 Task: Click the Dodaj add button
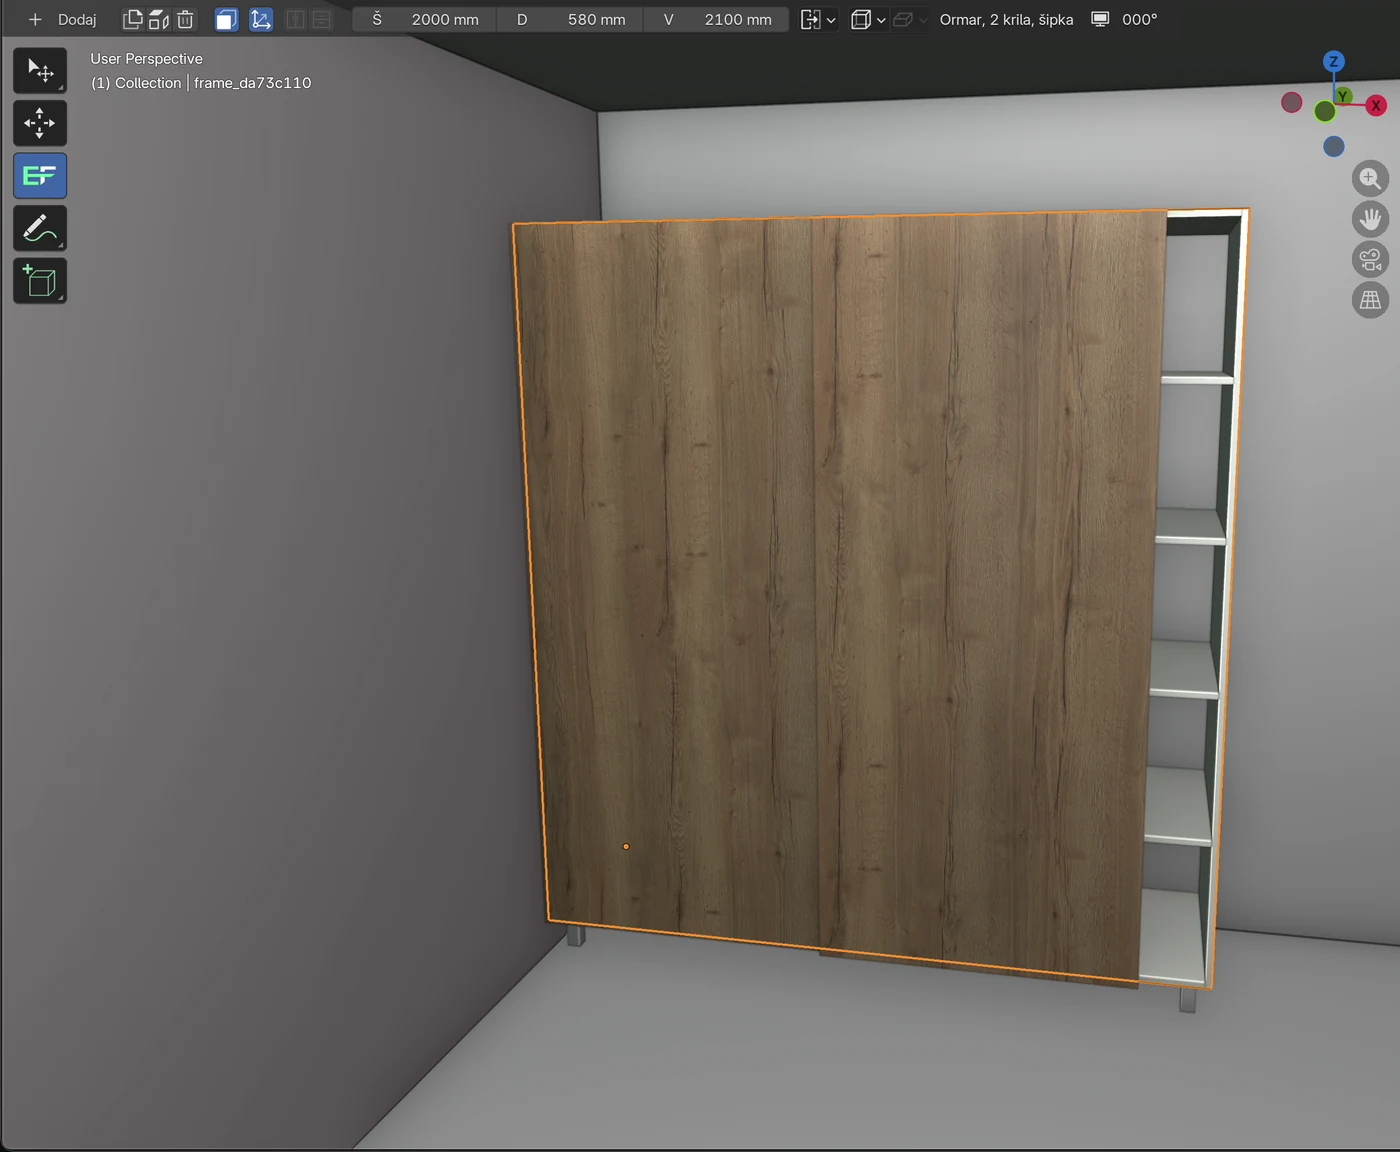click(63, 19)
